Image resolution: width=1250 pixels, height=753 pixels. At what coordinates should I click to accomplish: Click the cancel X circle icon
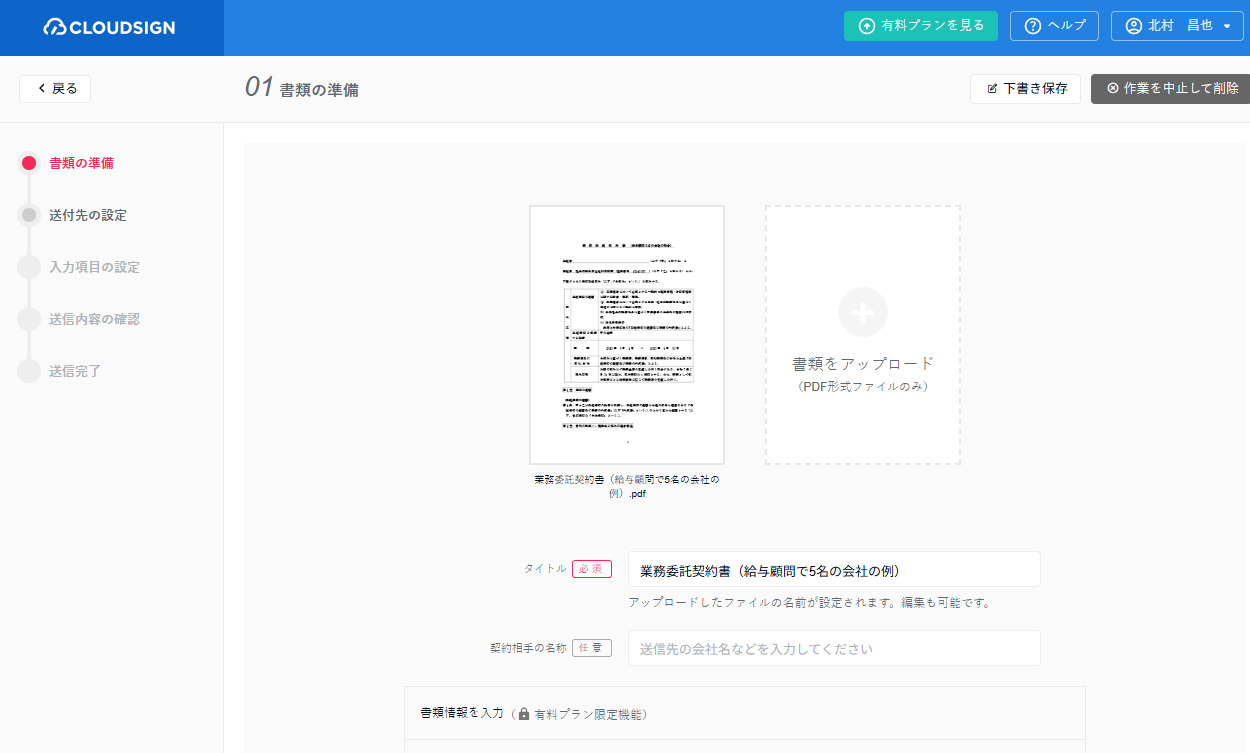coord(1112,88)
